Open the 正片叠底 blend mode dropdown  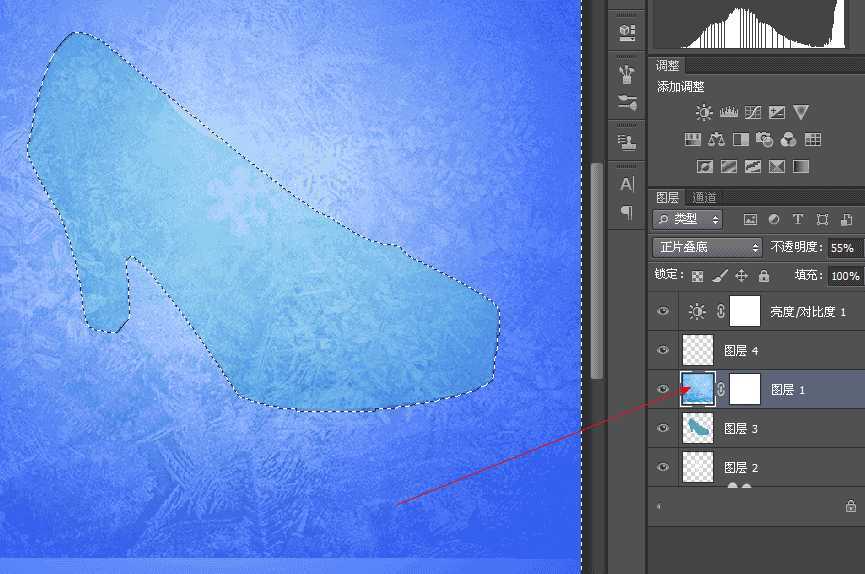pyautogui.click(x=707, y=247)
